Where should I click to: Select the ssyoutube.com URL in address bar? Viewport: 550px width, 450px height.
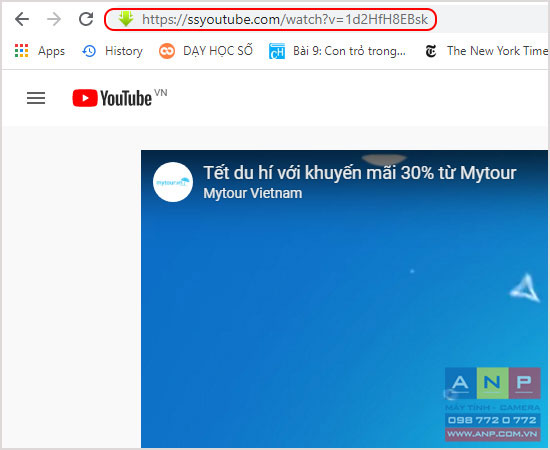tap(285, 19)
